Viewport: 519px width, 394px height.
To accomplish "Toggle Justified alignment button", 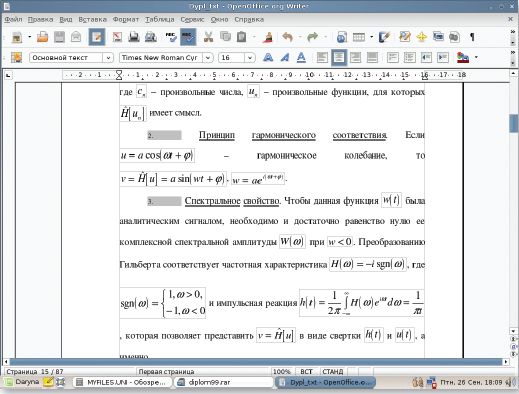I will [372, 58].
